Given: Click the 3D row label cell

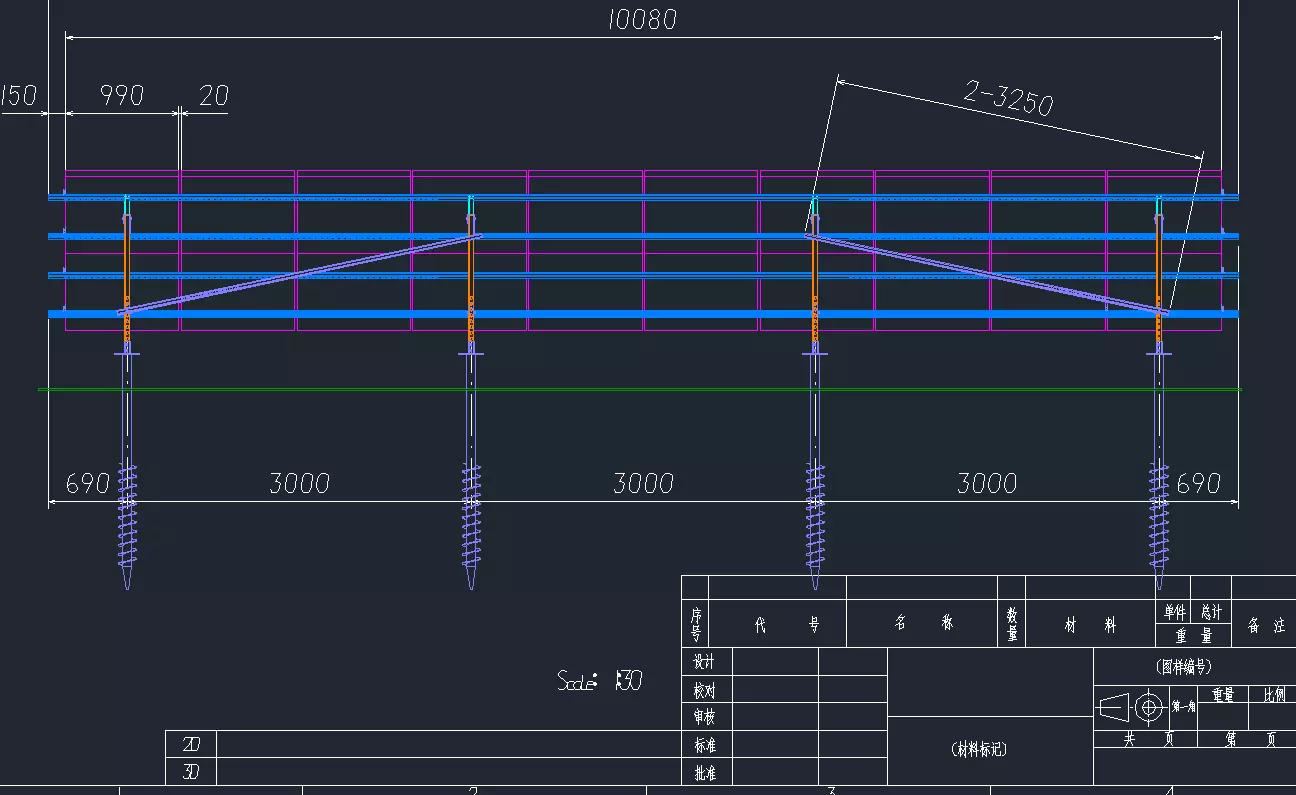Looking at the screenshot, I should coord(191,771).
